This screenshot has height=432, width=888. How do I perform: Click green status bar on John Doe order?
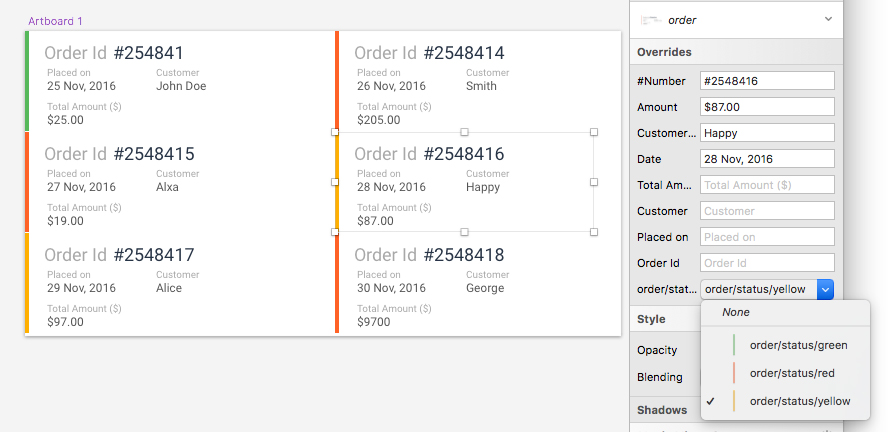pyautogui.click(x=27, y=82)
